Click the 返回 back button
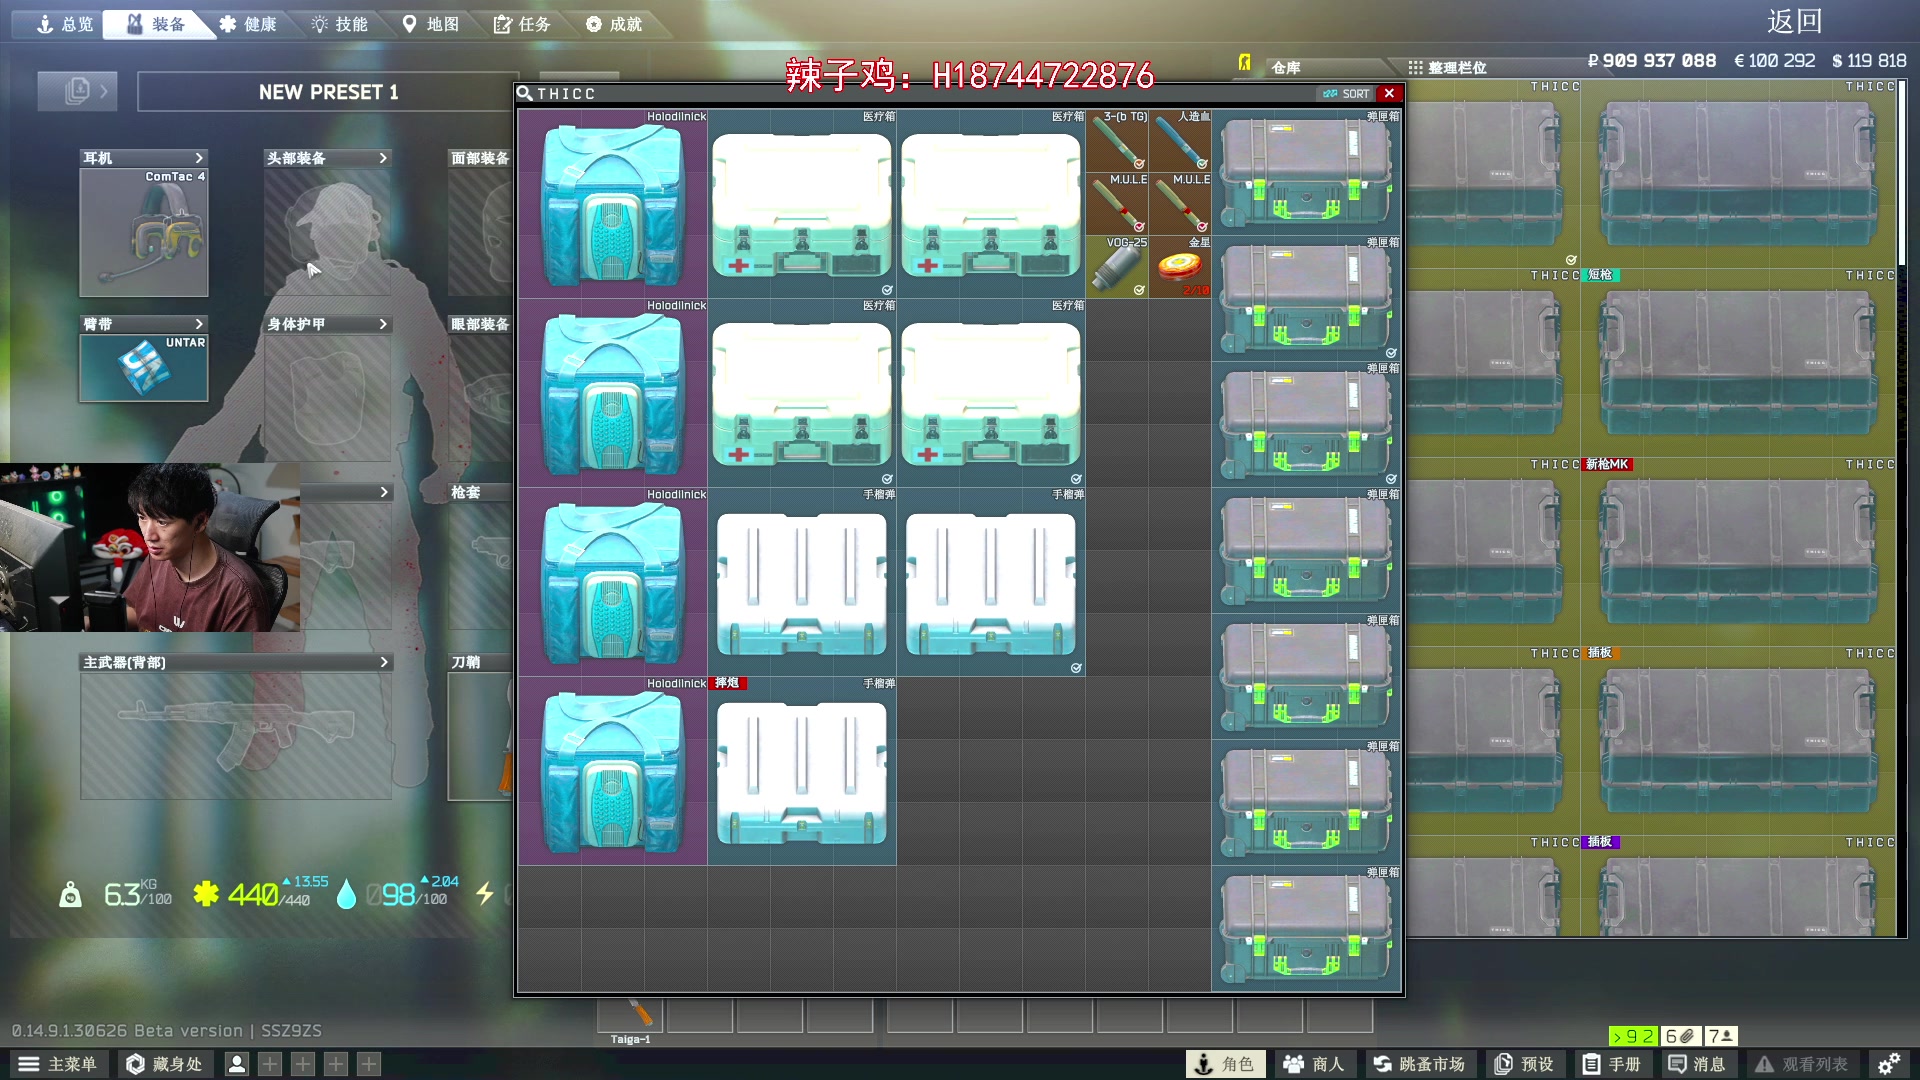 pyautogui.click(x=1794, y=22)
